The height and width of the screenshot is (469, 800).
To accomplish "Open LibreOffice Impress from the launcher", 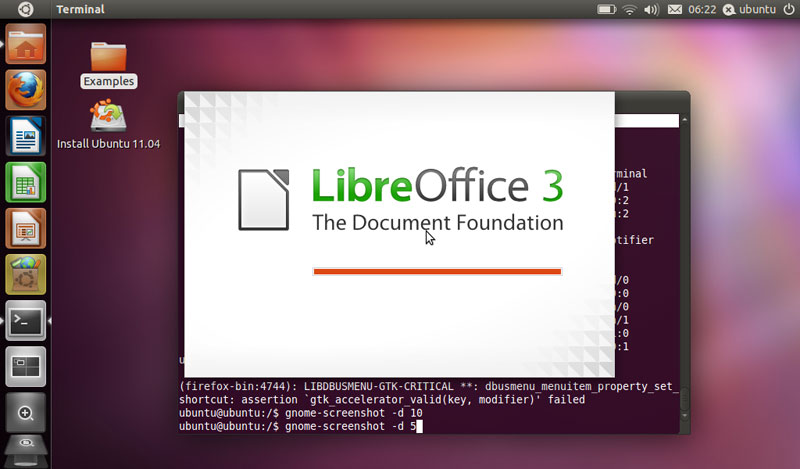I will tap(25, 228).
